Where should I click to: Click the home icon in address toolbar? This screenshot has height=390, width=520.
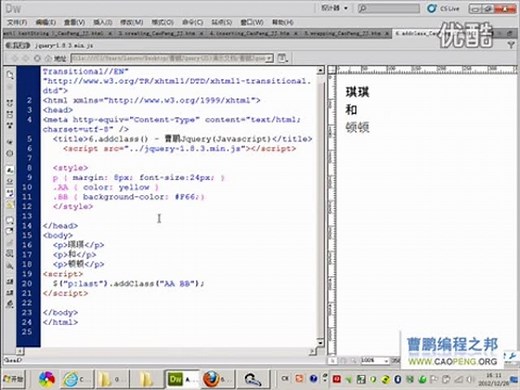point(48,58)
